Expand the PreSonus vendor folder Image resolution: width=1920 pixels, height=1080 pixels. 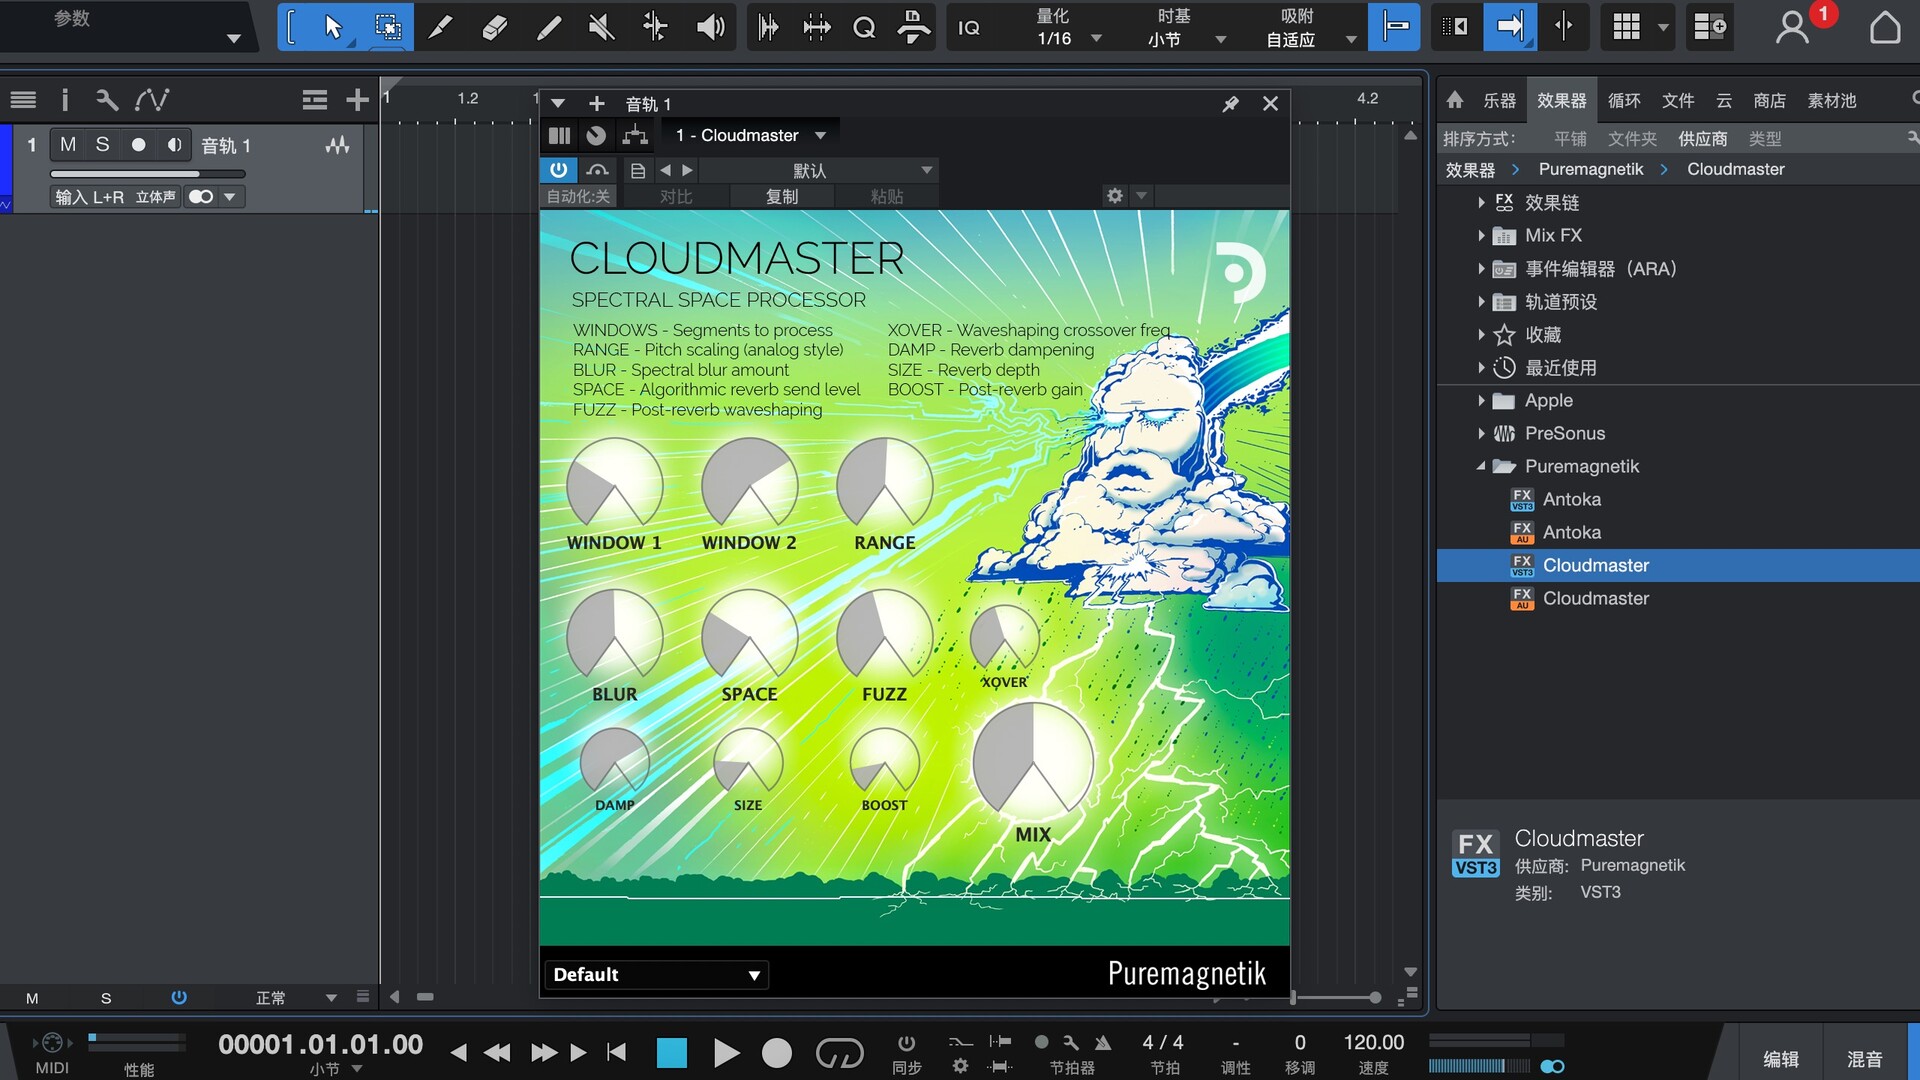click(x=1481, y=434)
